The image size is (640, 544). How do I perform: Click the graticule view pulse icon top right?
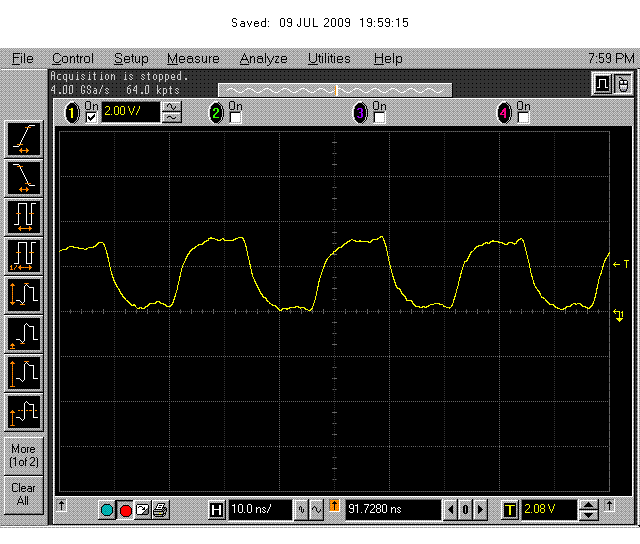(x=602, y=84)
